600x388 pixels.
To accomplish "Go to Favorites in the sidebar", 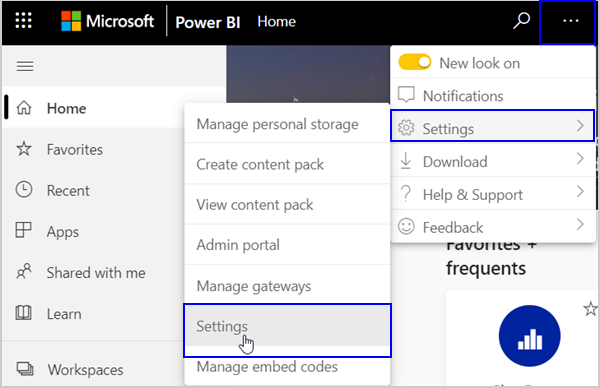I will (x=75, y=149).
